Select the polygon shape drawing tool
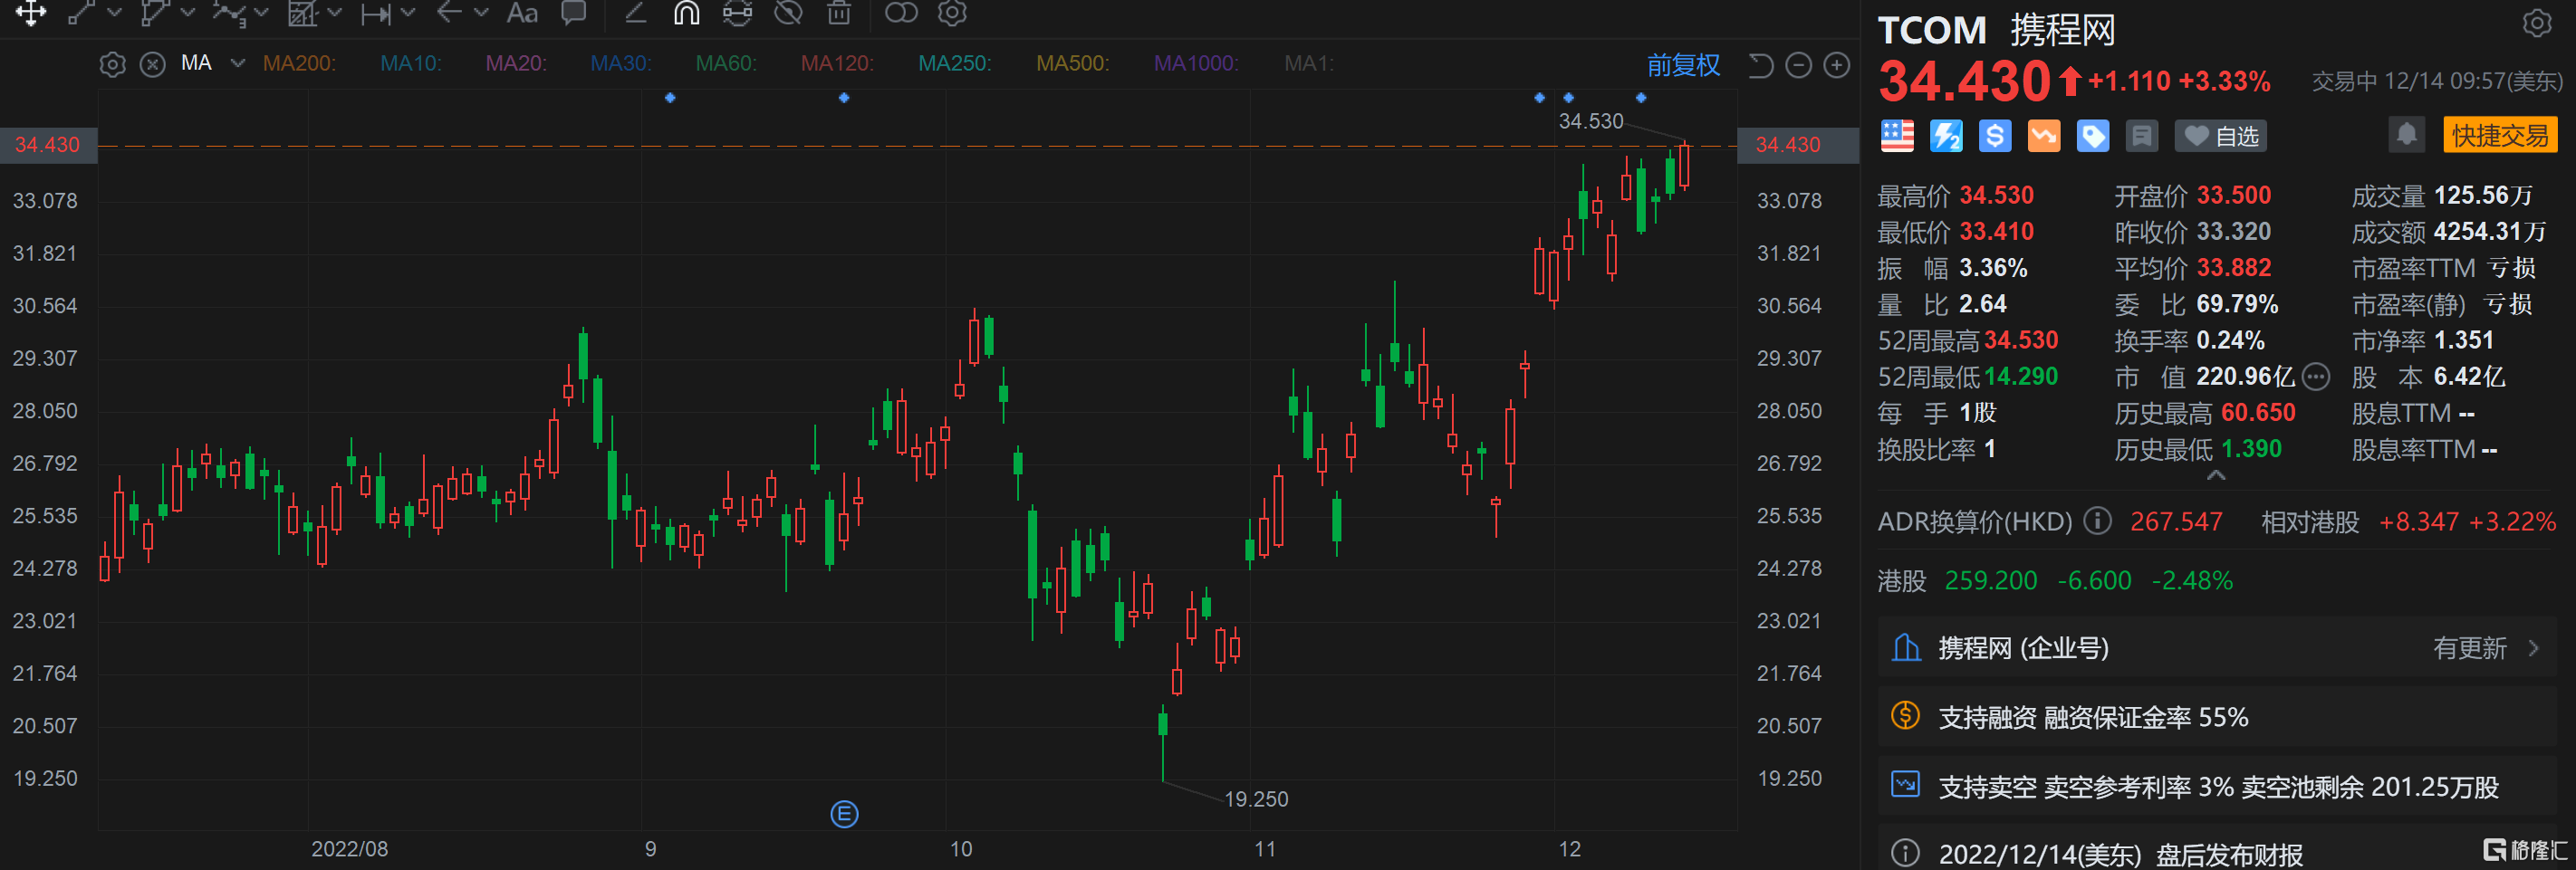The image size is (2576, 870). (x=154, y=12)
